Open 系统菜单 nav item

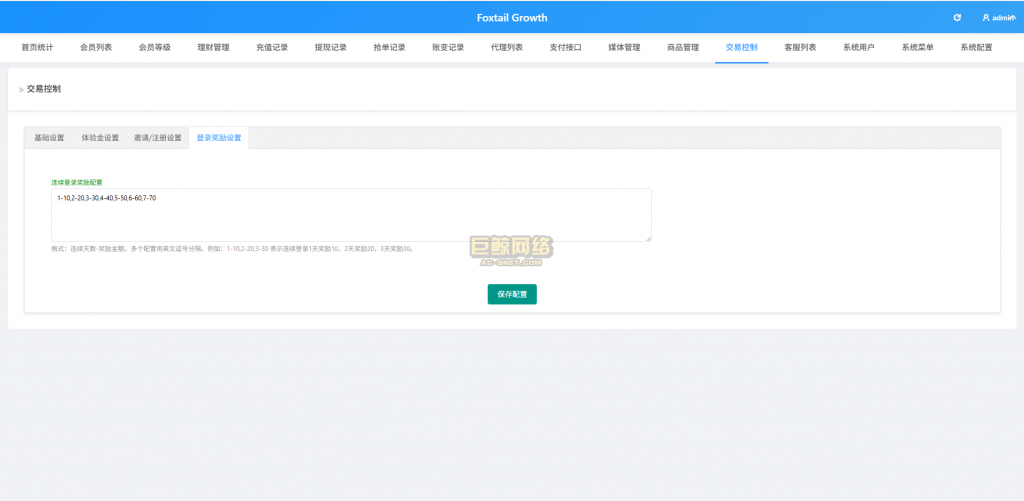pos(918,48)
